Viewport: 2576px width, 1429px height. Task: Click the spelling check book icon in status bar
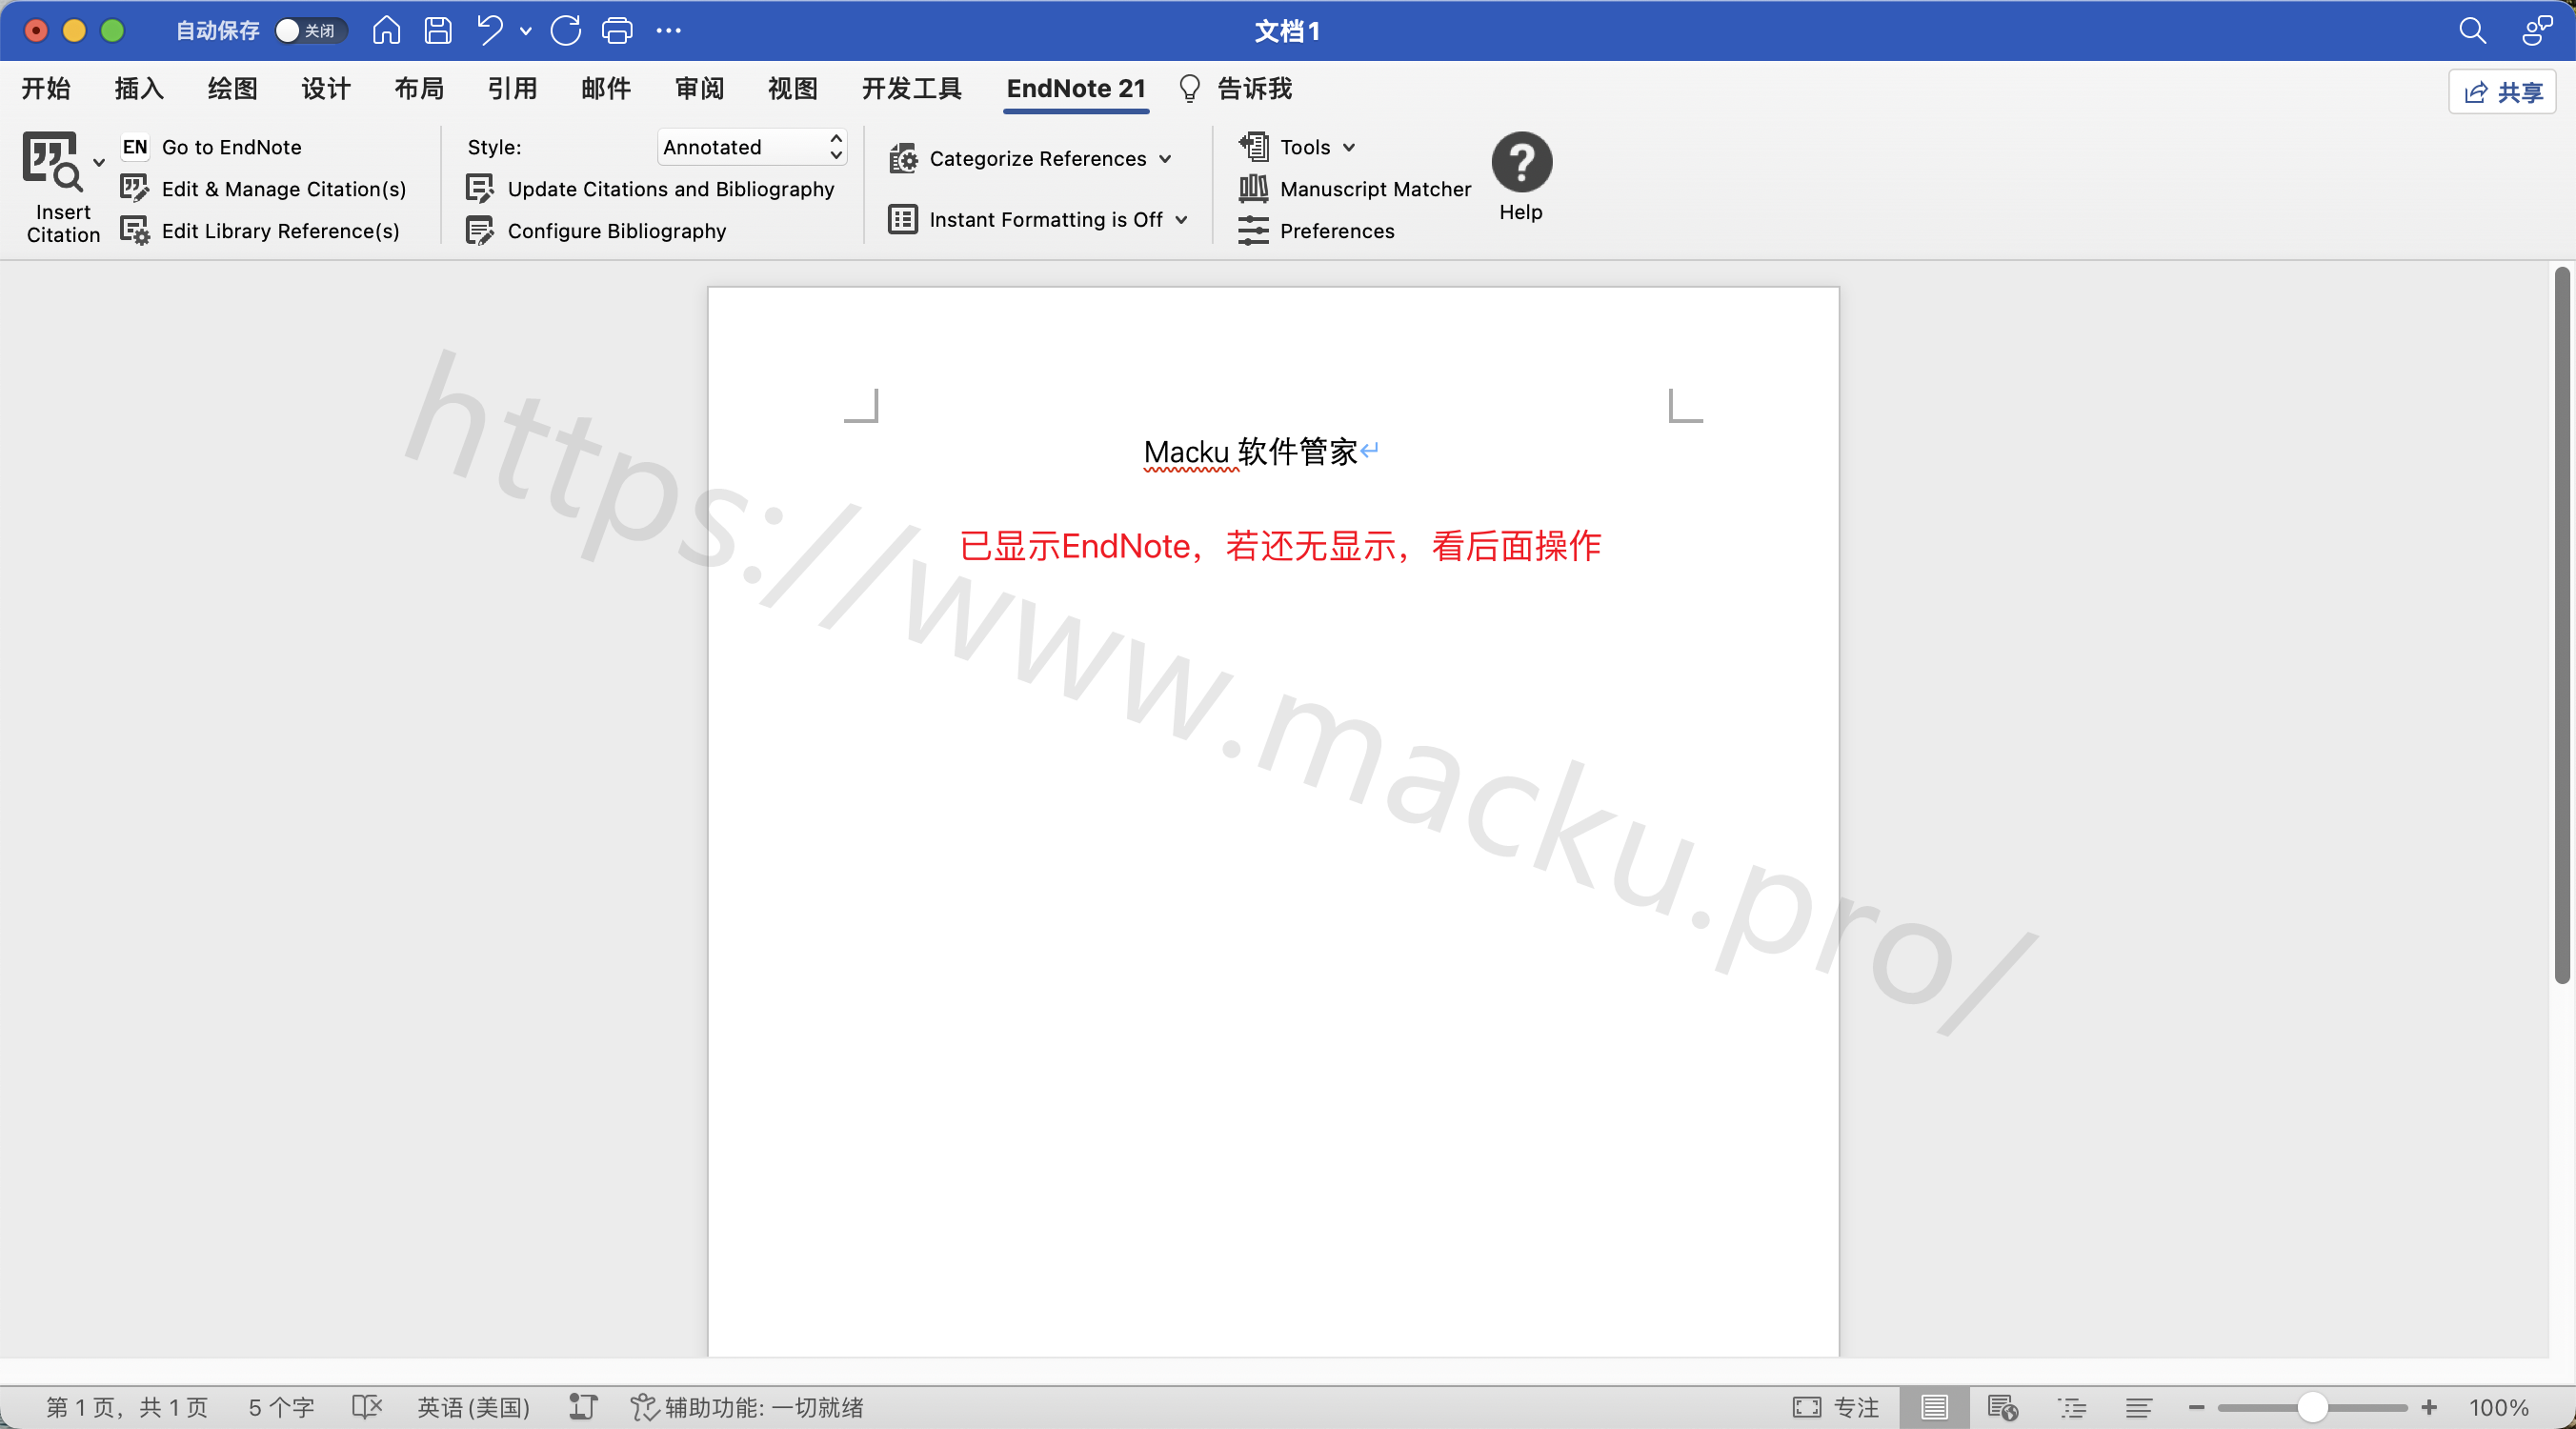tap(367, 1407)
